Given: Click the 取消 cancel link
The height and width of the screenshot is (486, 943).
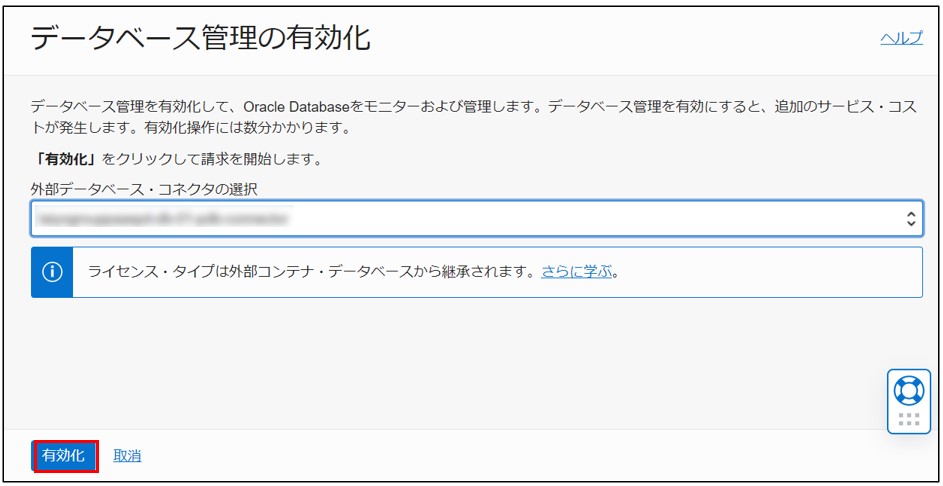Looking at the screenshot, I should (127, 456).
